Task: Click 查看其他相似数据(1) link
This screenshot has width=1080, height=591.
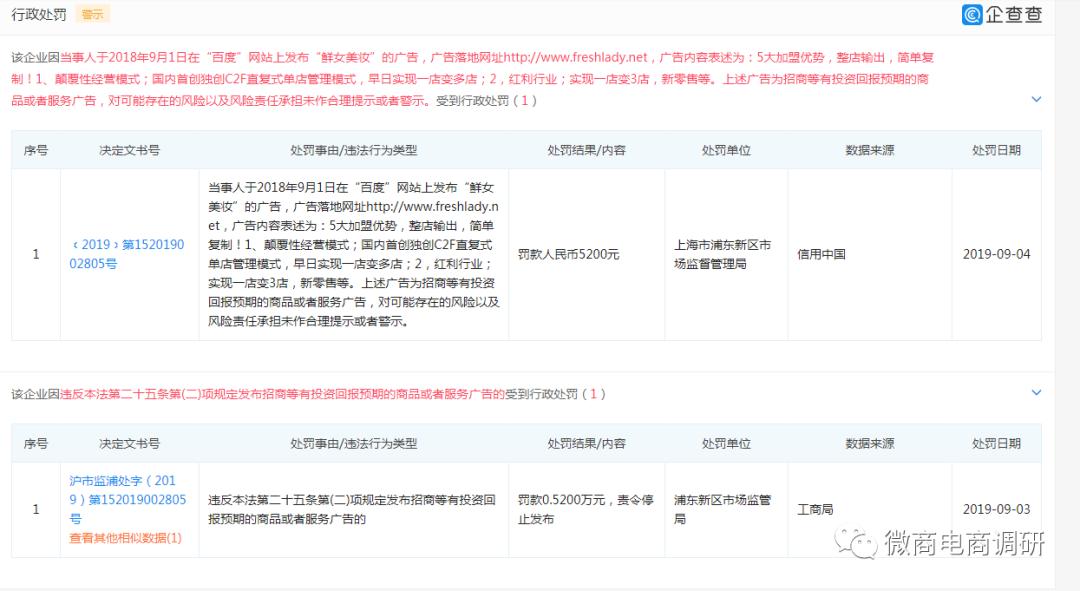Action: pyautogui.click(x=125, y=538)
